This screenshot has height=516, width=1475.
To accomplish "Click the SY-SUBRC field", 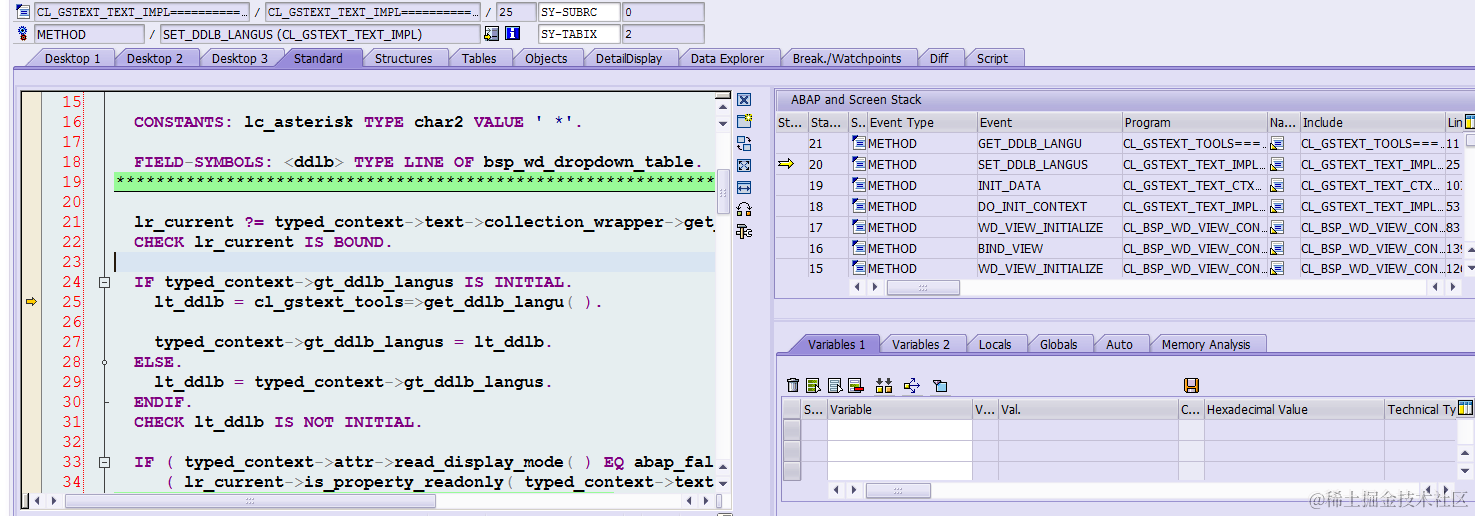I will [x=578, y=12].
